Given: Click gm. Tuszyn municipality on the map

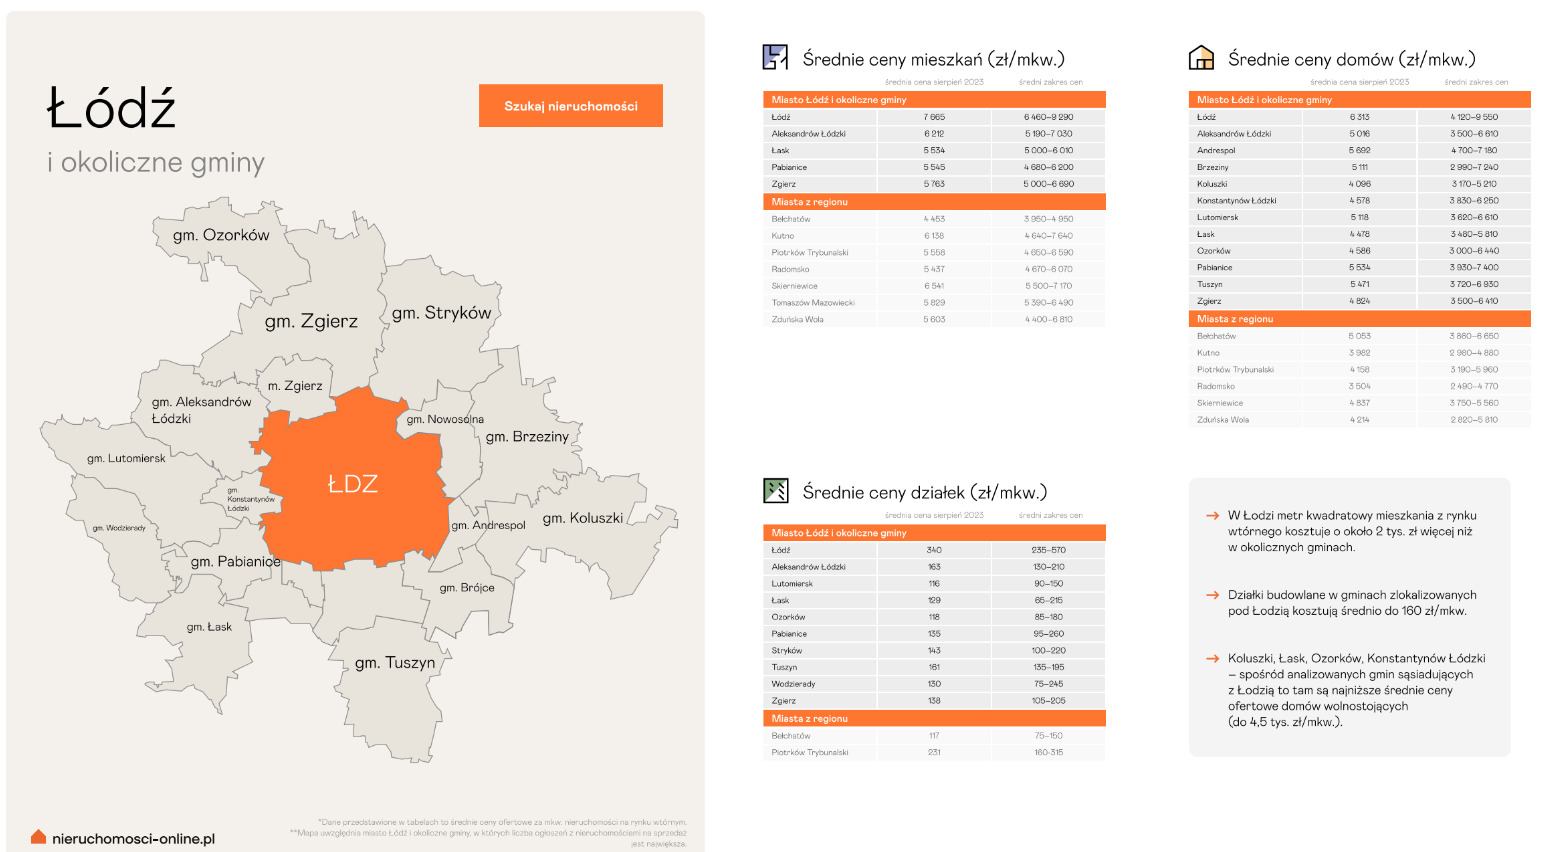Looking at the screenshot, I should 395,663.
